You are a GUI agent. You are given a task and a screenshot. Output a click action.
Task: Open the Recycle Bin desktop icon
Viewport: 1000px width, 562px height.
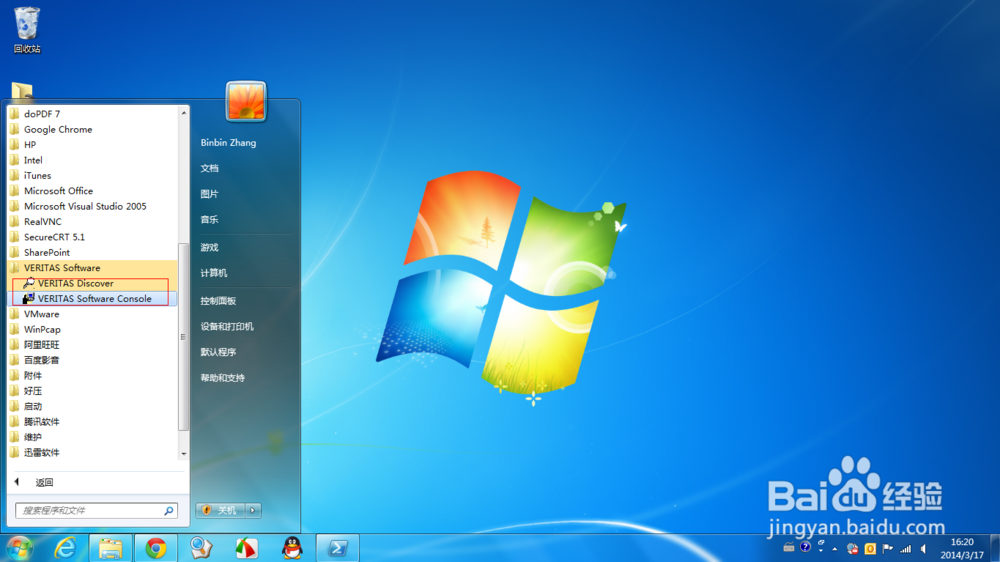(27, 29)
